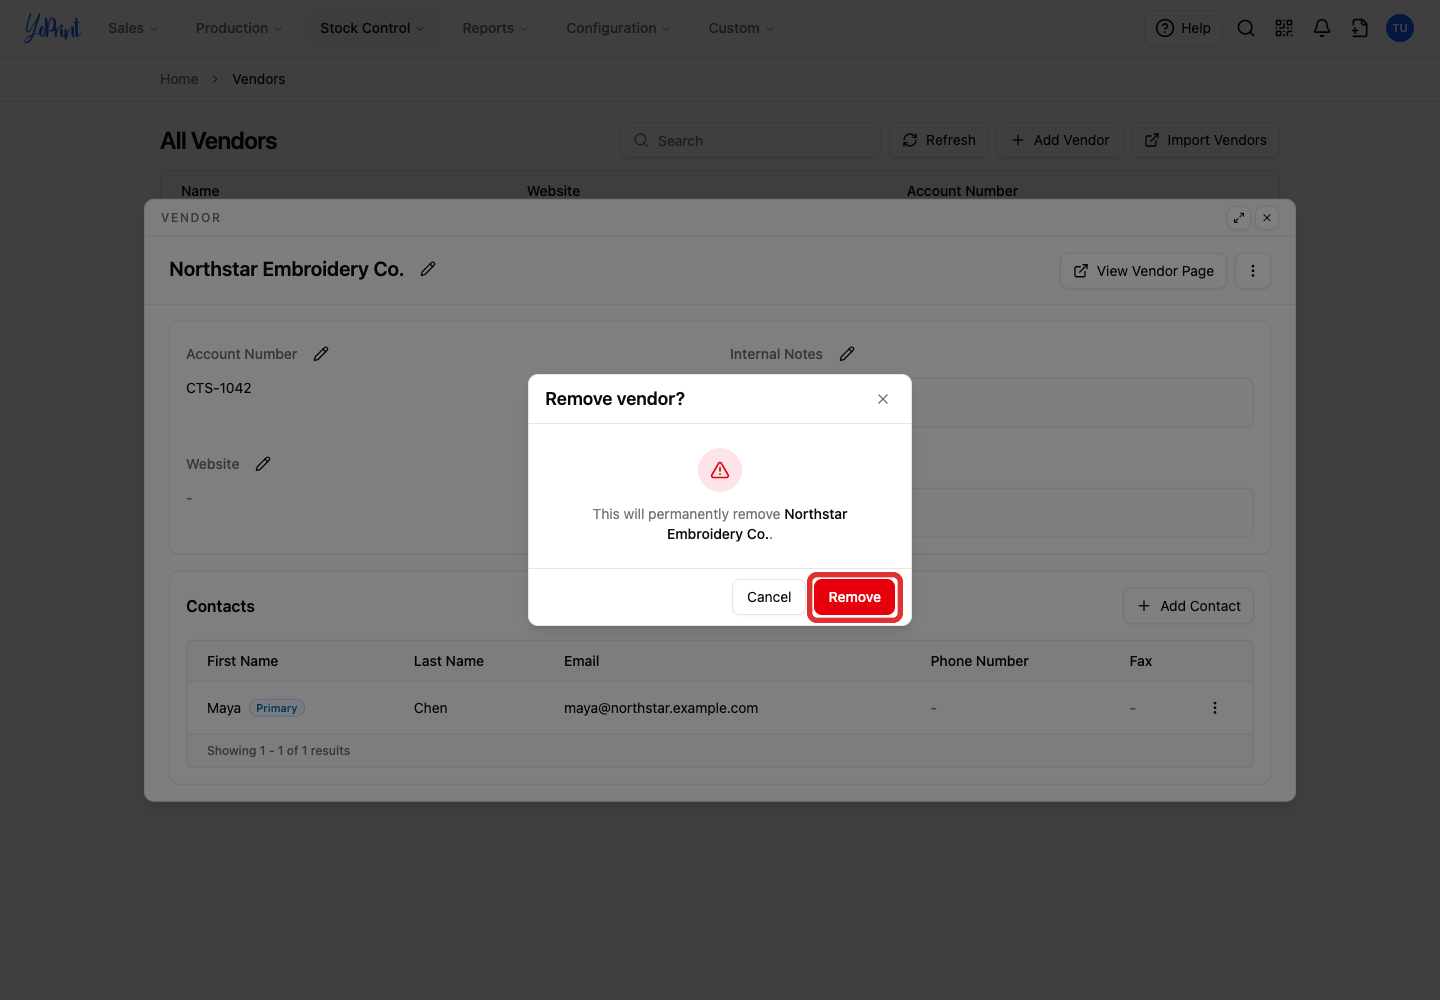This screenshot has height=1000, width=1440.
Task: Click the First Name column header
Action: [x=243, y=661]
